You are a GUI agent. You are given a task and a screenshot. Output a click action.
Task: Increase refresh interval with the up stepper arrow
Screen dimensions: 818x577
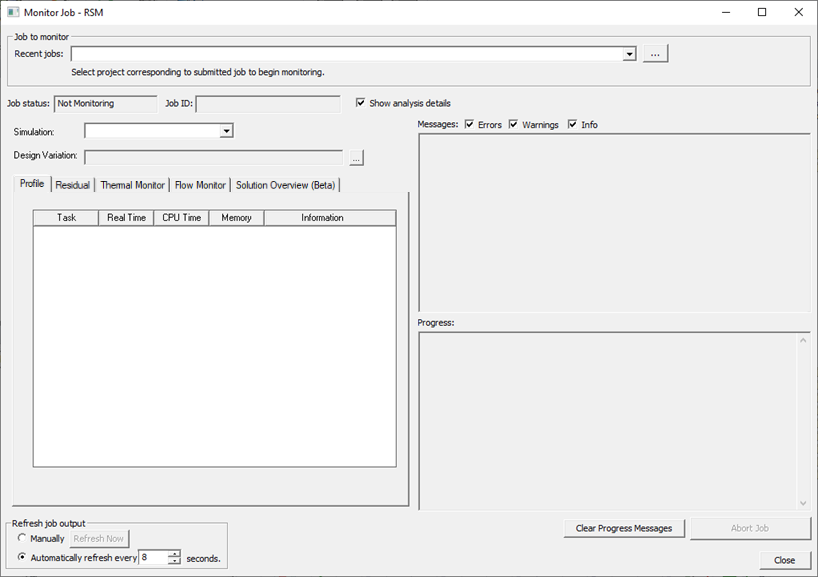click(x=172, y=554)
